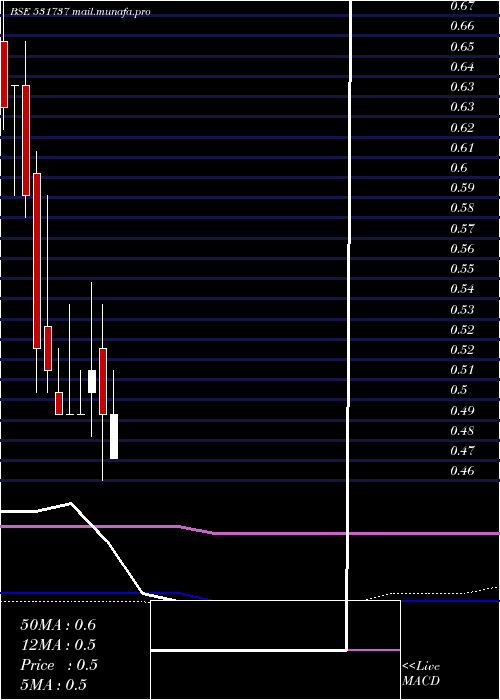
Task: Click the 0.46 price axis label
Action: pyautogui.click(x=462, y=471)
